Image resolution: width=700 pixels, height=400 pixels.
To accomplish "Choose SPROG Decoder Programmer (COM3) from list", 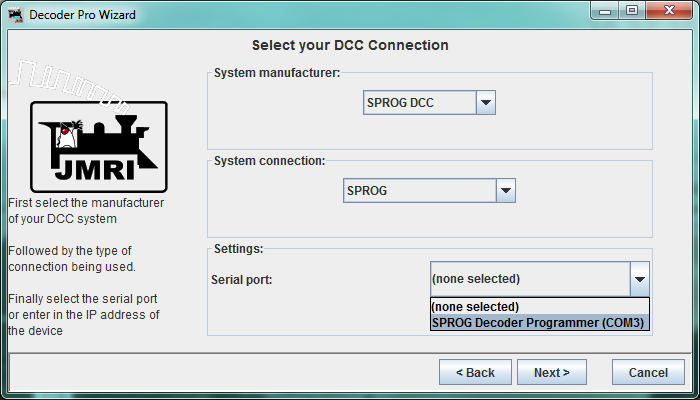I will (x=539, y=323).
